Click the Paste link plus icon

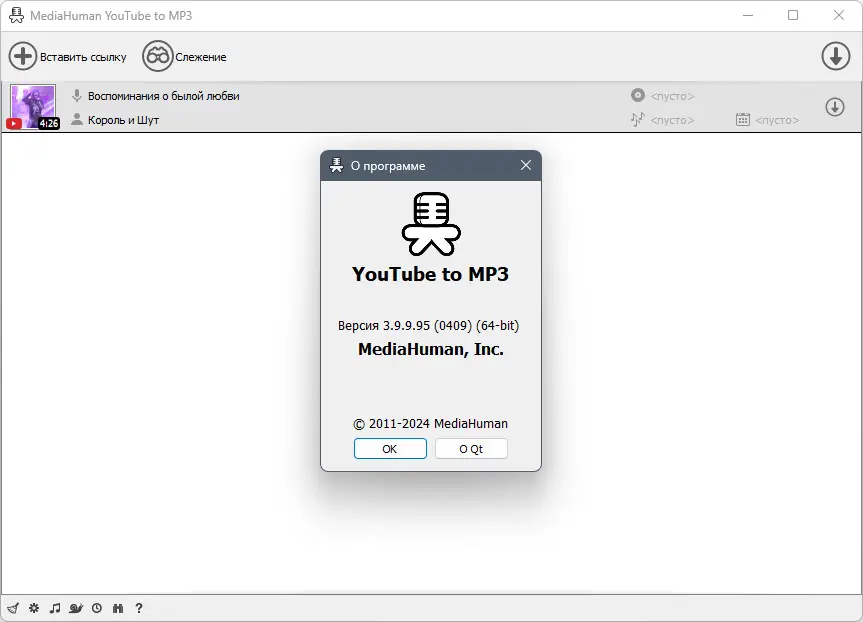[x=23, y=56]
